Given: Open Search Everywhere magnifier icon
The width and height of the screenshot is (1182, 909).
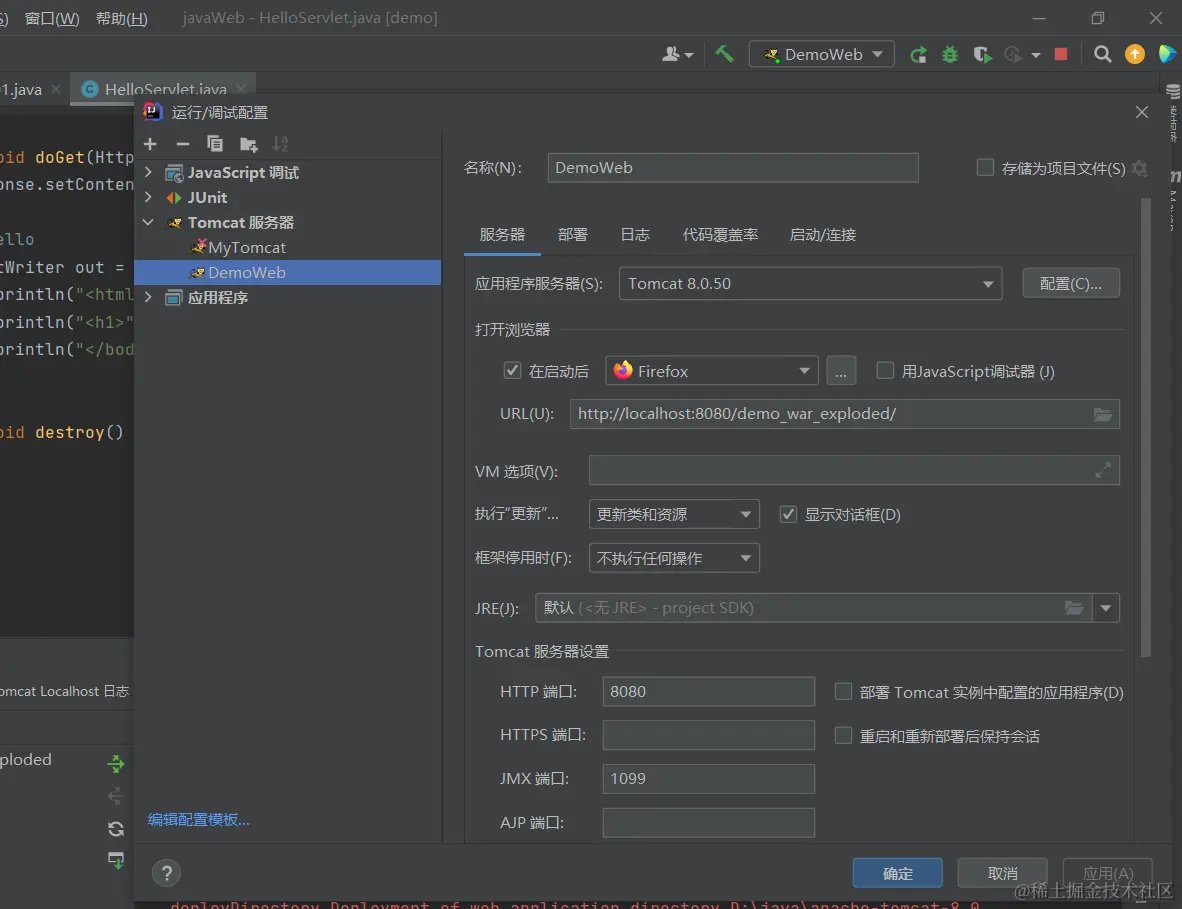Looking at the screenshot, I should point(1102,54).
